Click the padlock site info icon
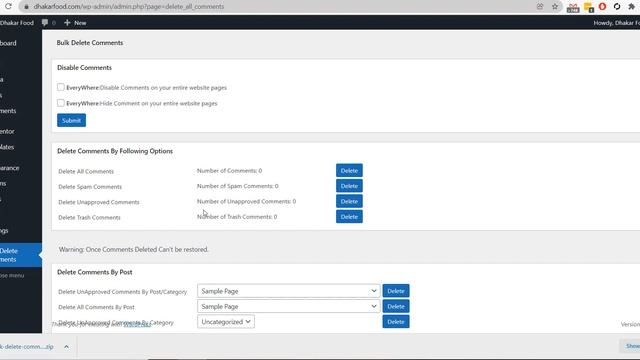 [27, 7]
